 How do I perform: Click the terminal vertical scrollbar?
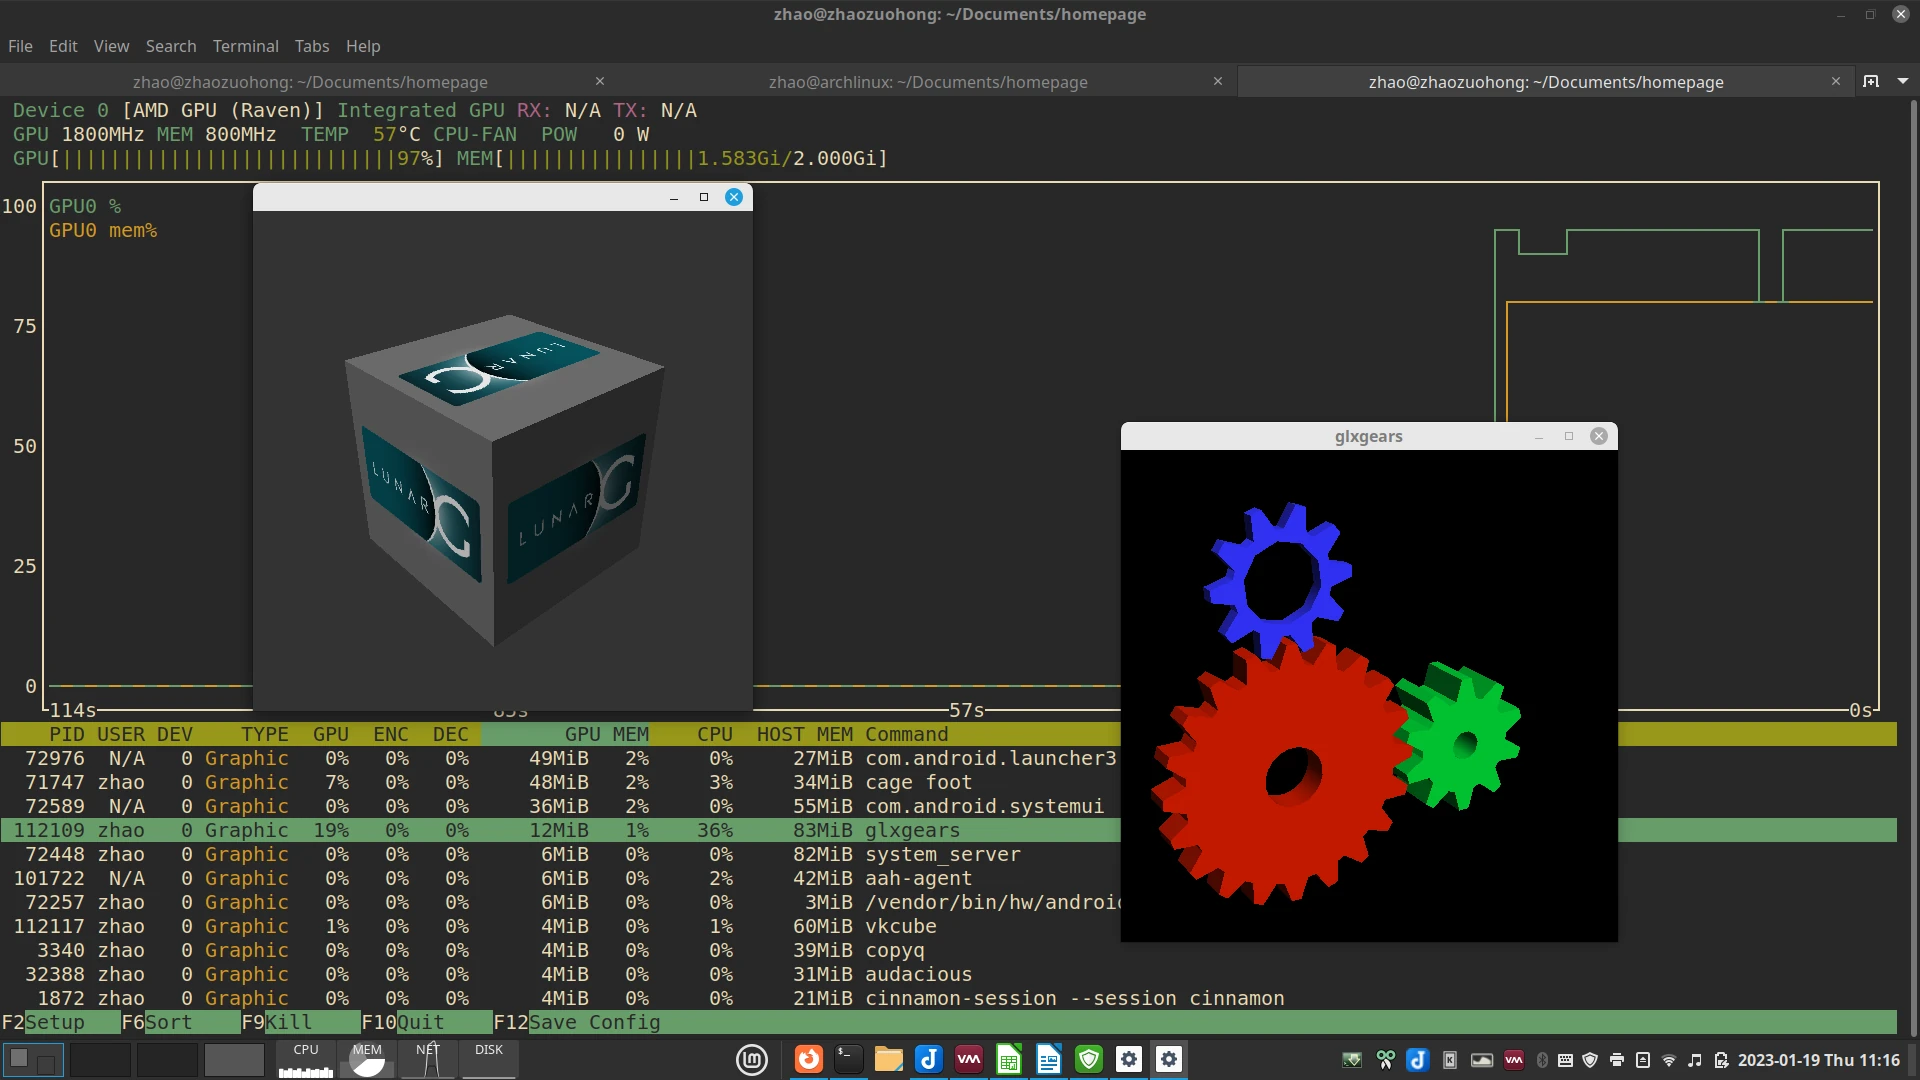[x=1913, y=566]
